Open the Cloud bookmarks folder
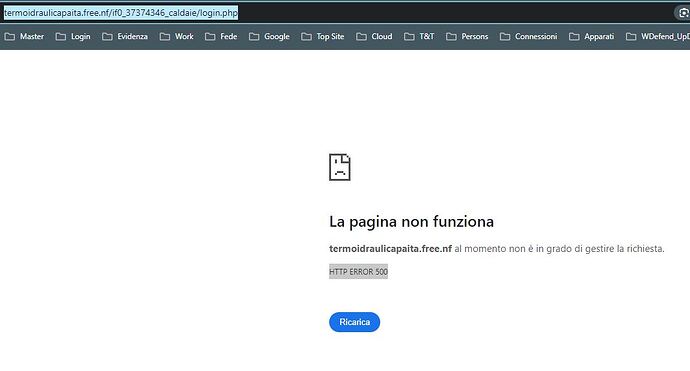 (x=374, y=37)
